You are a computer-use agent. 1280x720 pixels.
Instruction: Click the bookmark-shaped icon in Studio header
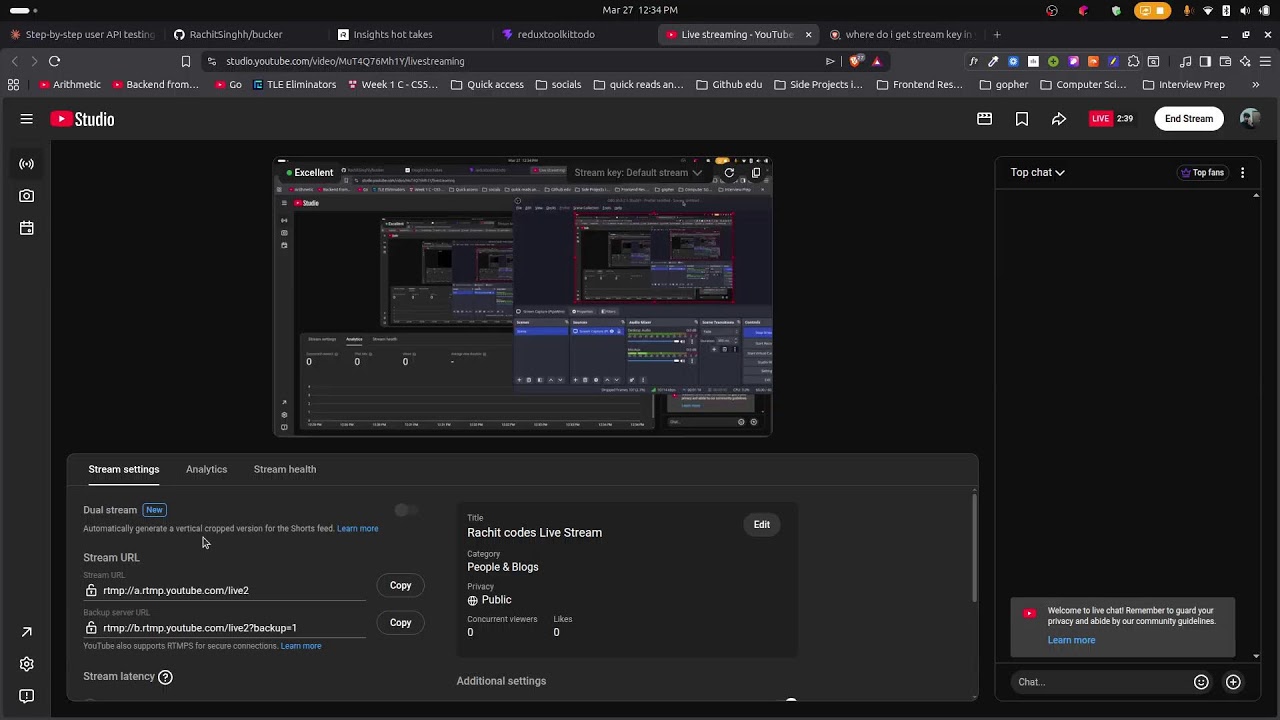1021,119
